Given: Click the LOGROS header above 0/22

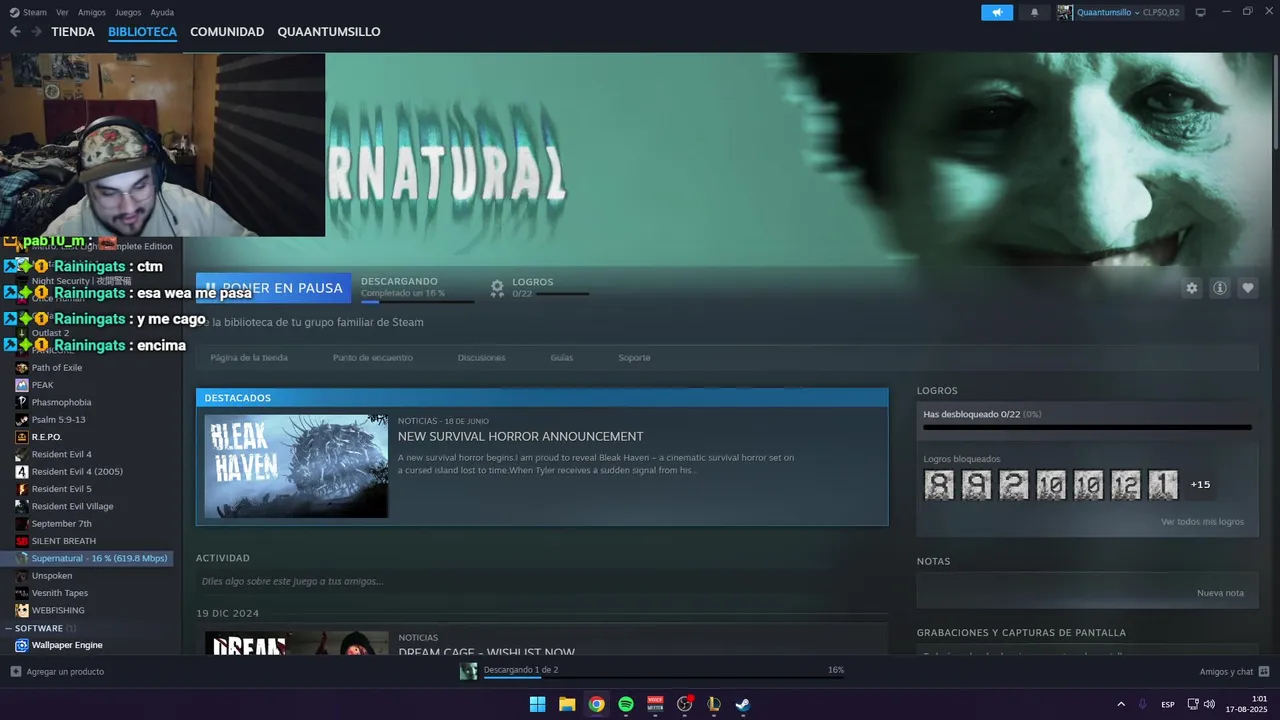Looking at the screenshot, I should [532, 282].
